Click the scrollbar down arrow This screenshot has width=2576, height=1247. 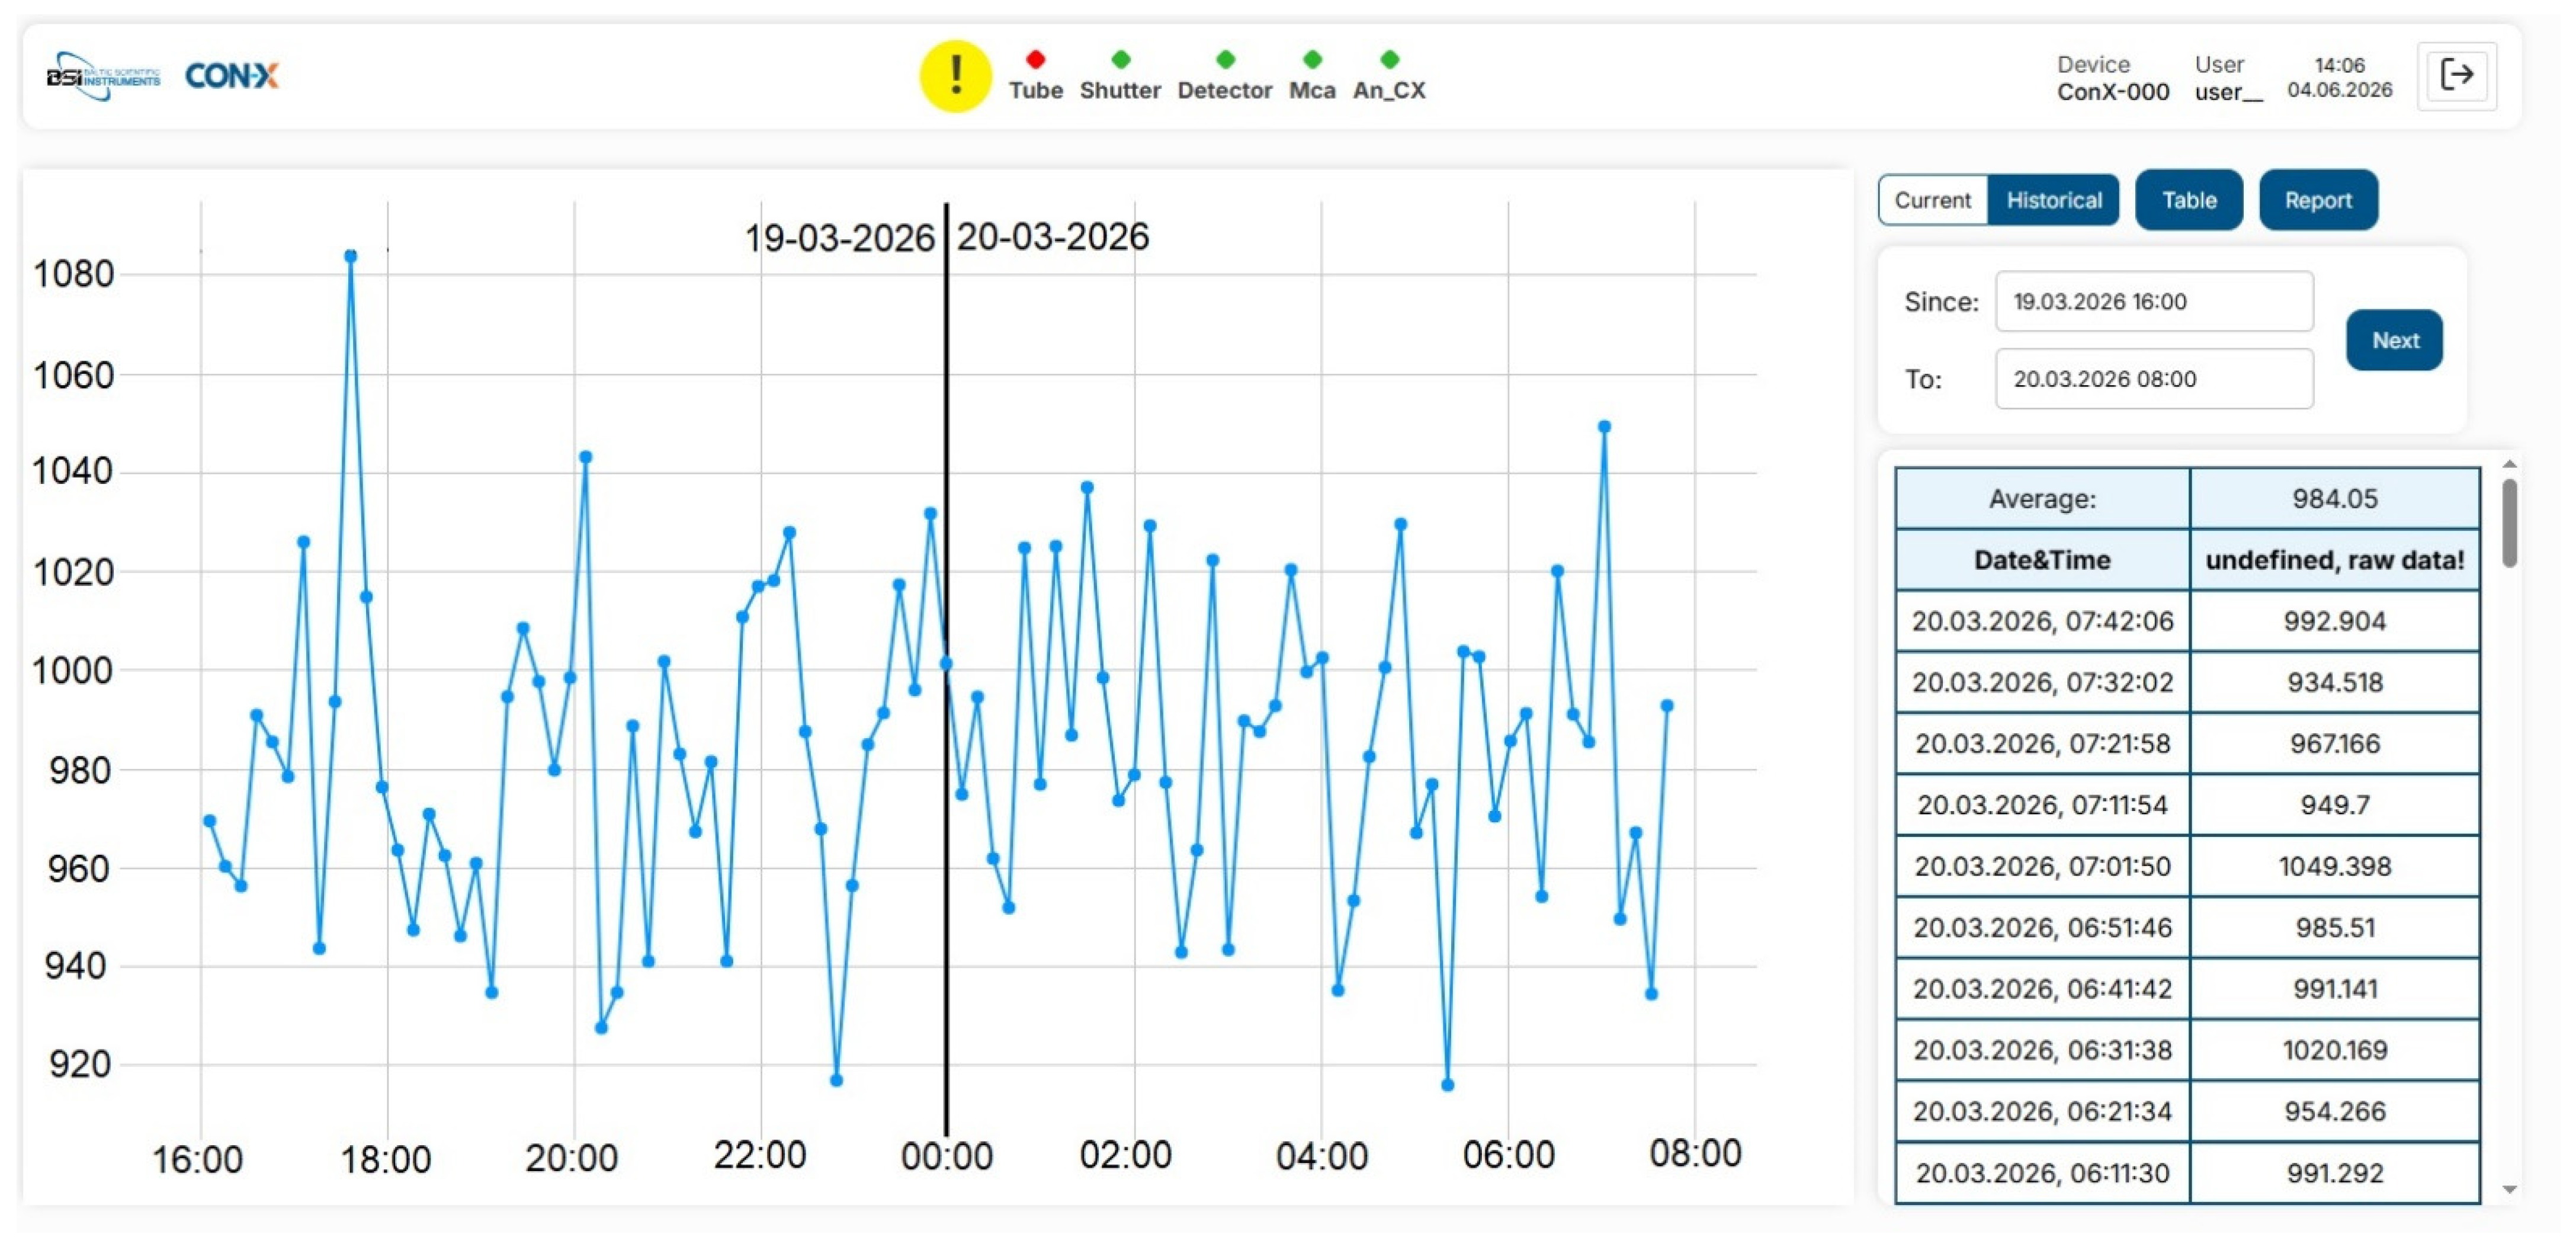click(x=2509, y=1190)
